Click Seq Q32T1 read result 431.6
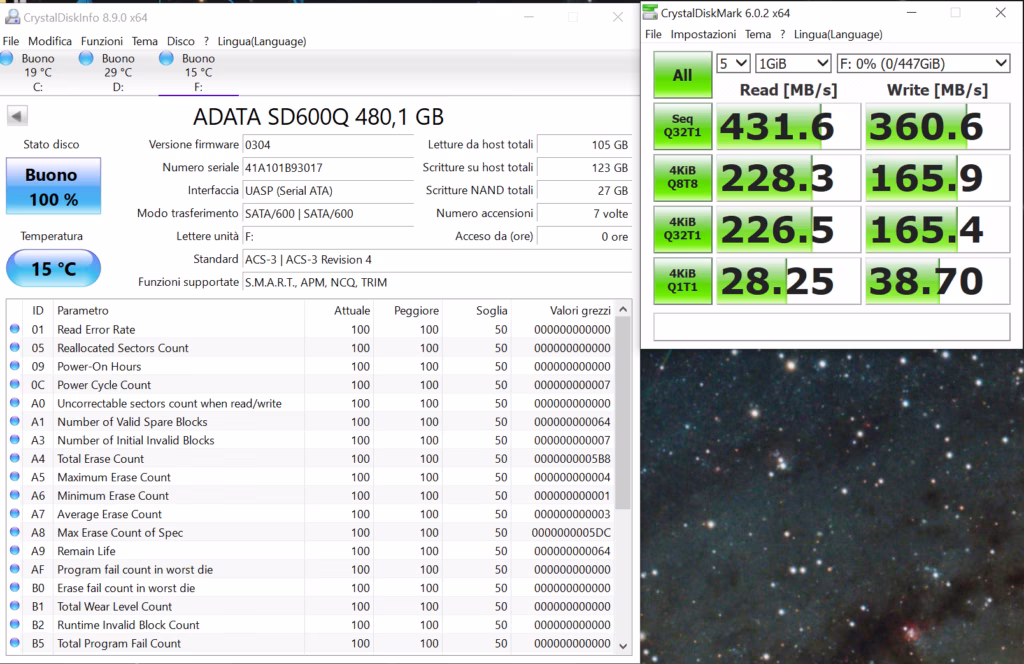1024x664 pixels. (788, 126)
